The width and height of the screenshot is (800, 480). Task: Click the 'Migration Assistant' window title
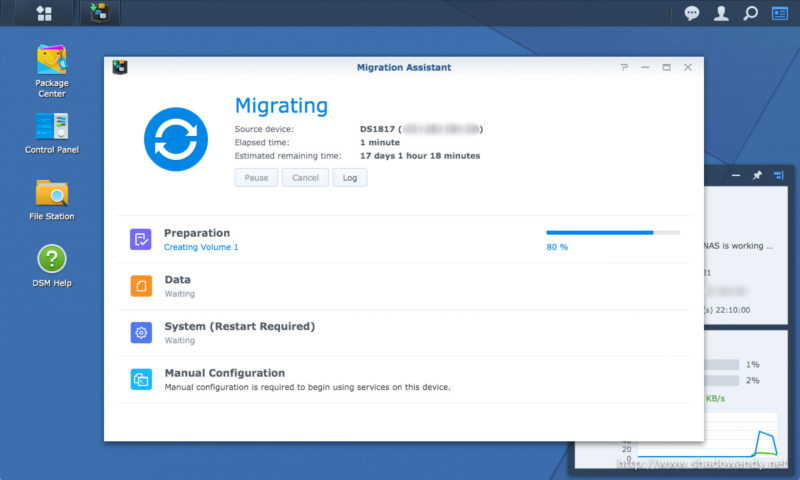tap(404, 67)
